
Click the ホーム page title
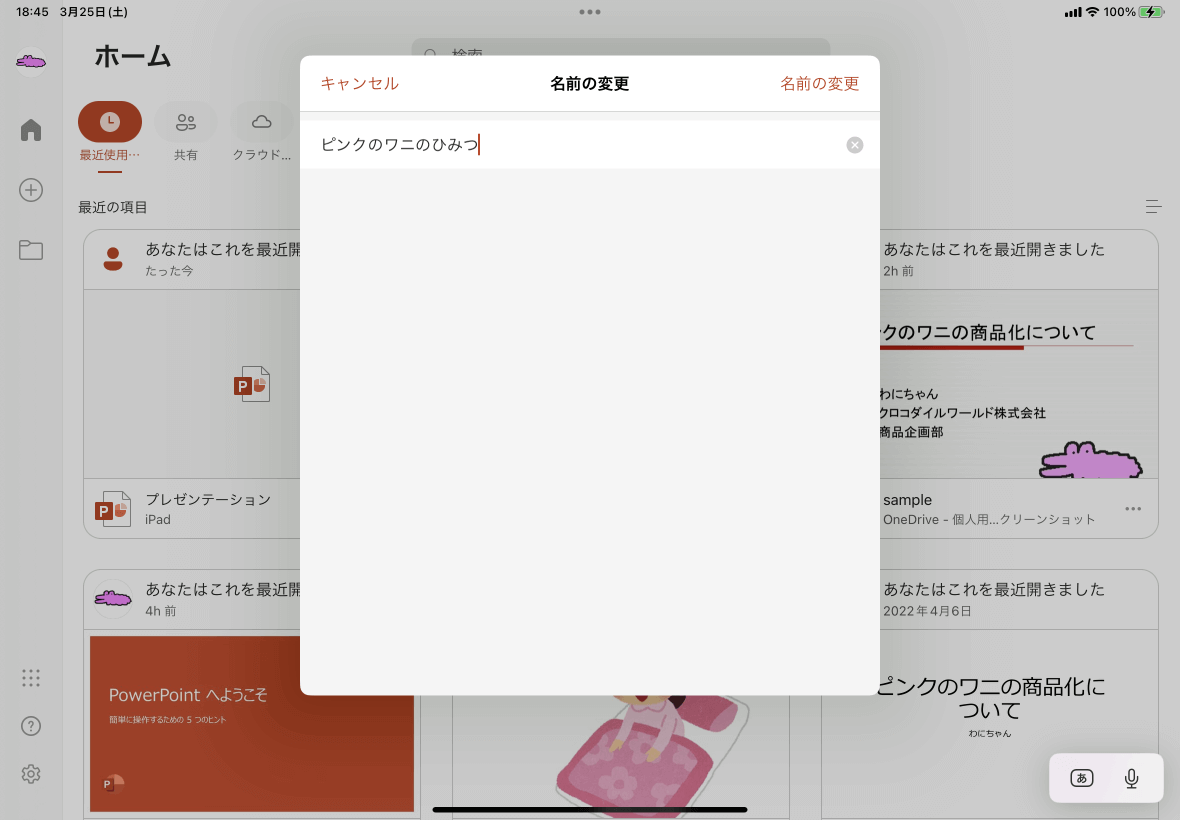coord(132,56)
